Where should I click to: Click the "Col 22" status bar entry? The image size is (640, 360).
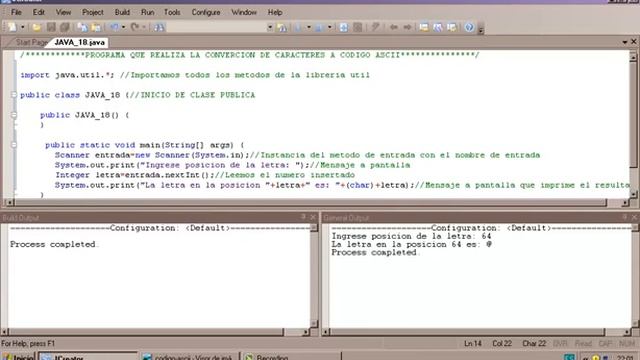click(502, 344)
